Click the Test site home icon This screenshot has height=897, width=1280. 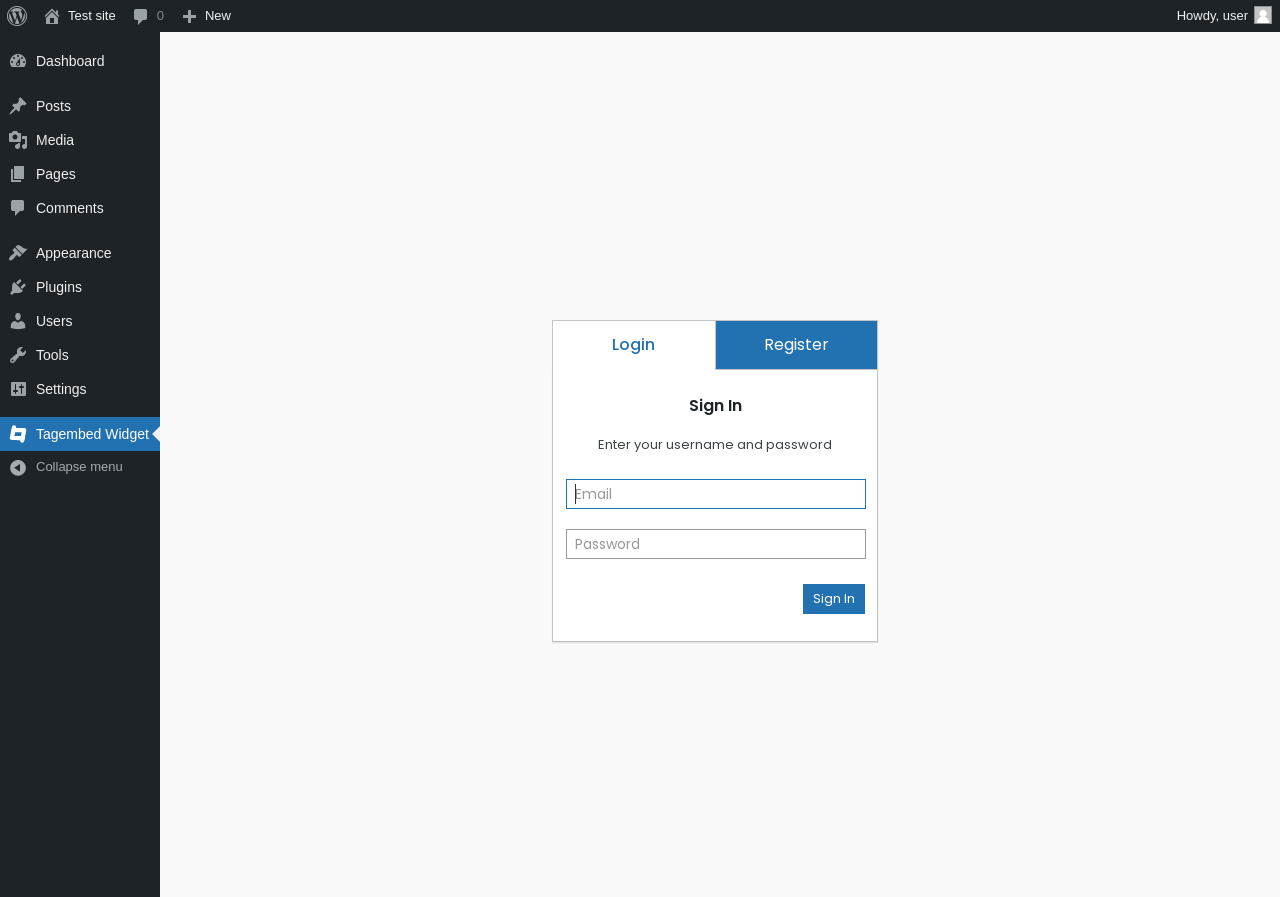point(52,16)
